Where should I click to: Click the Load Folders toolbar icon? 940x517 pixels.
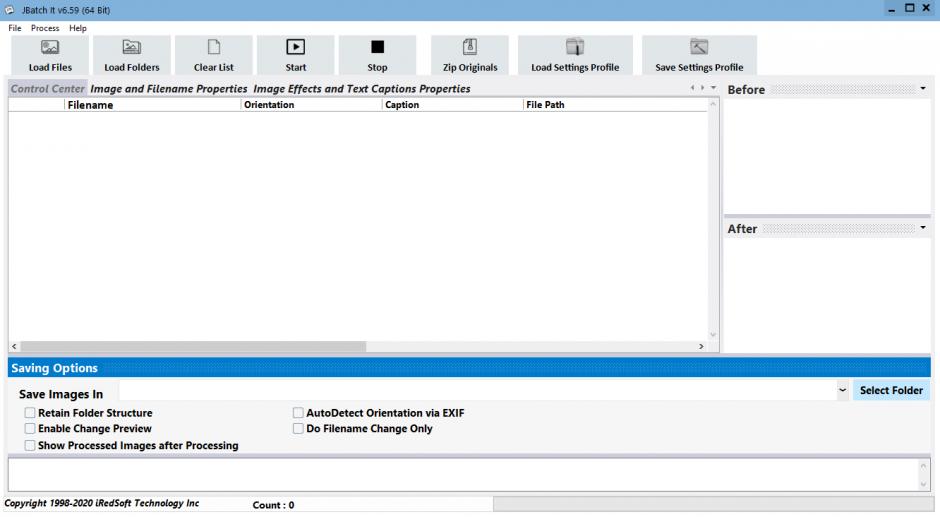pyautogui.click(x=131, y=47)
